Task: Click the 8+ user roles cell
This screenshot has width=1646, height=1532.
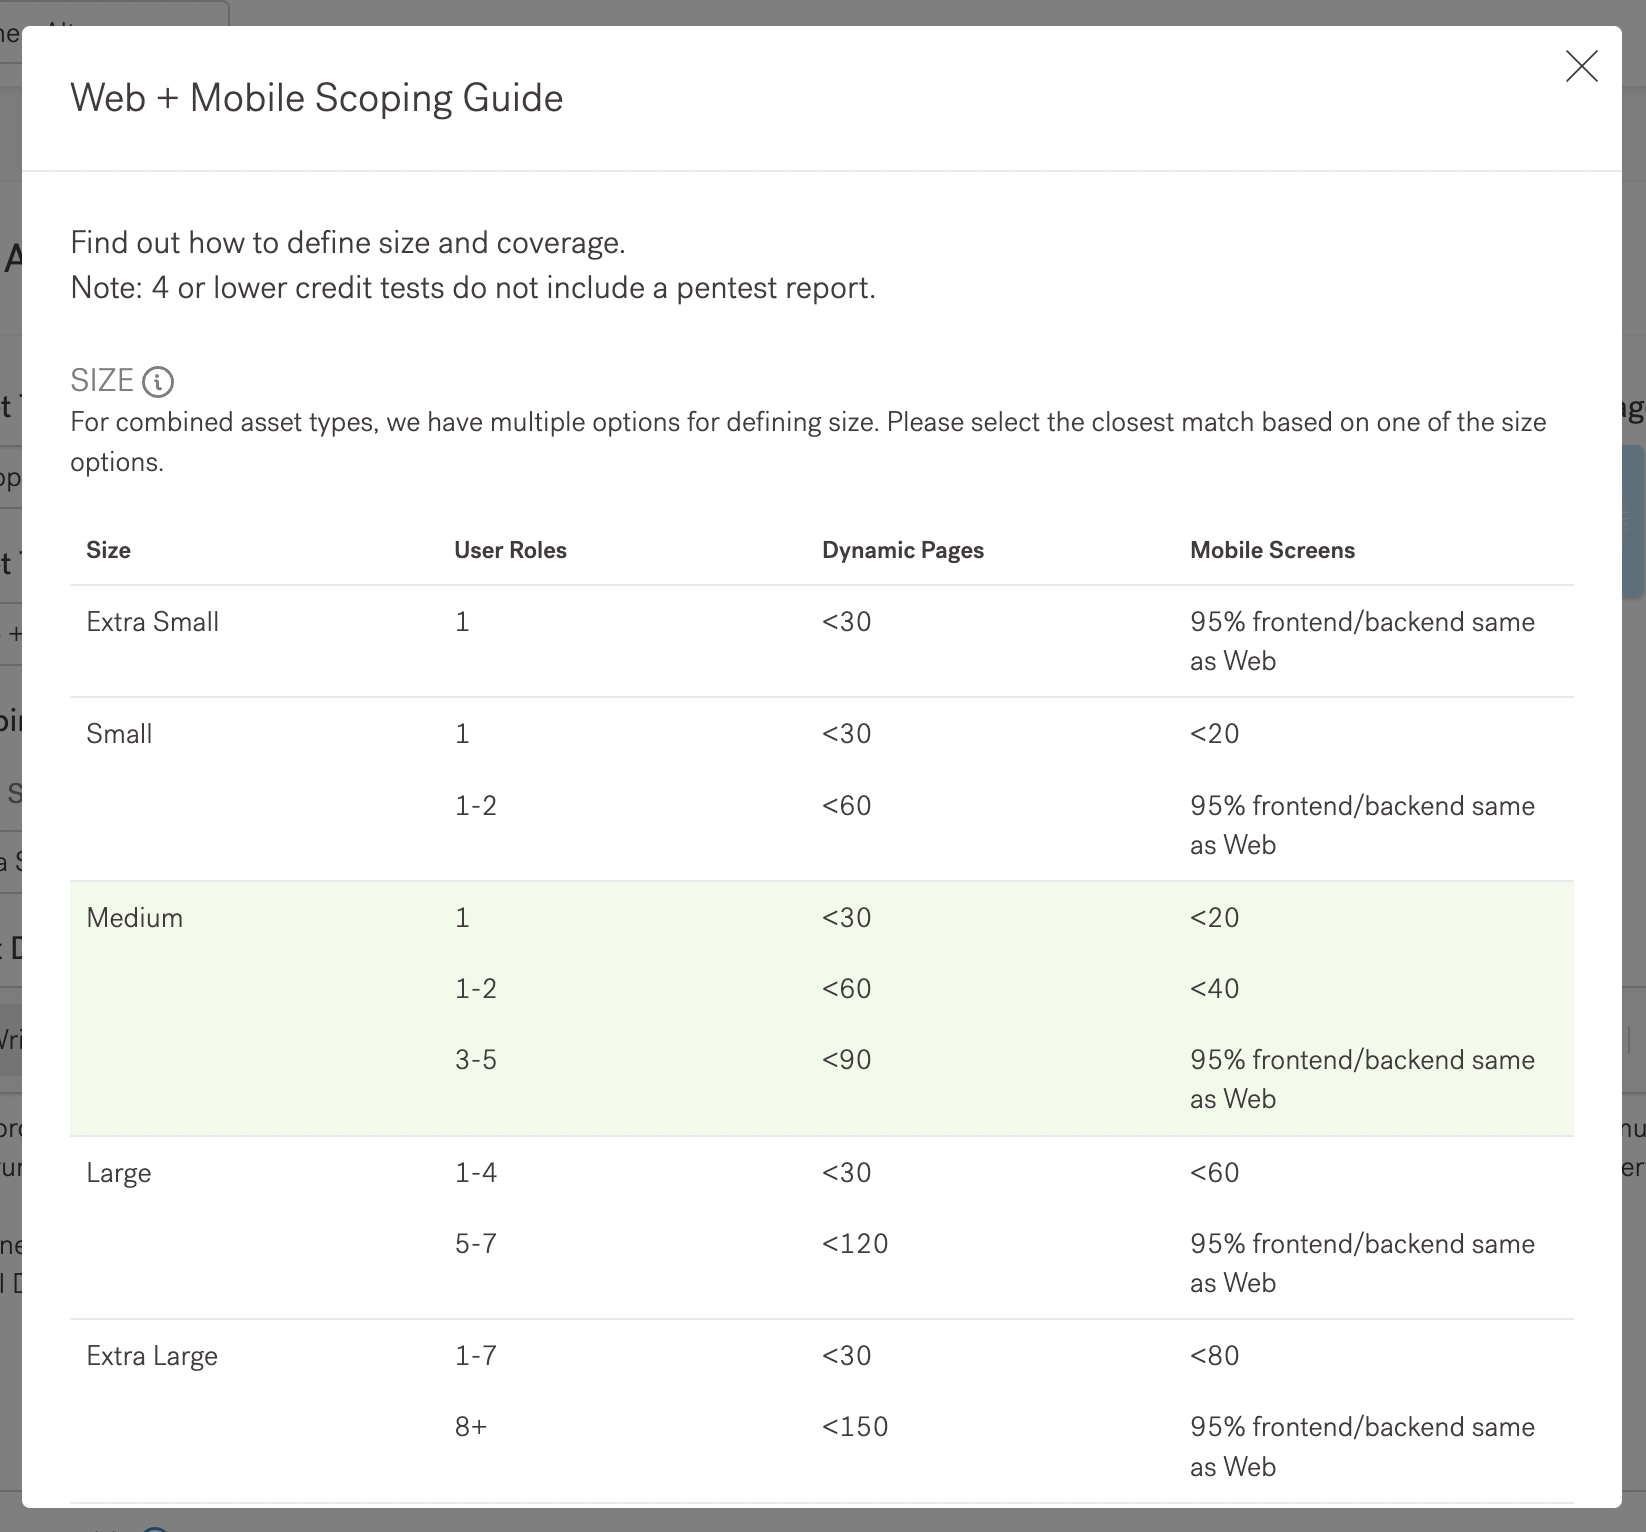Action: [471, 1427]
